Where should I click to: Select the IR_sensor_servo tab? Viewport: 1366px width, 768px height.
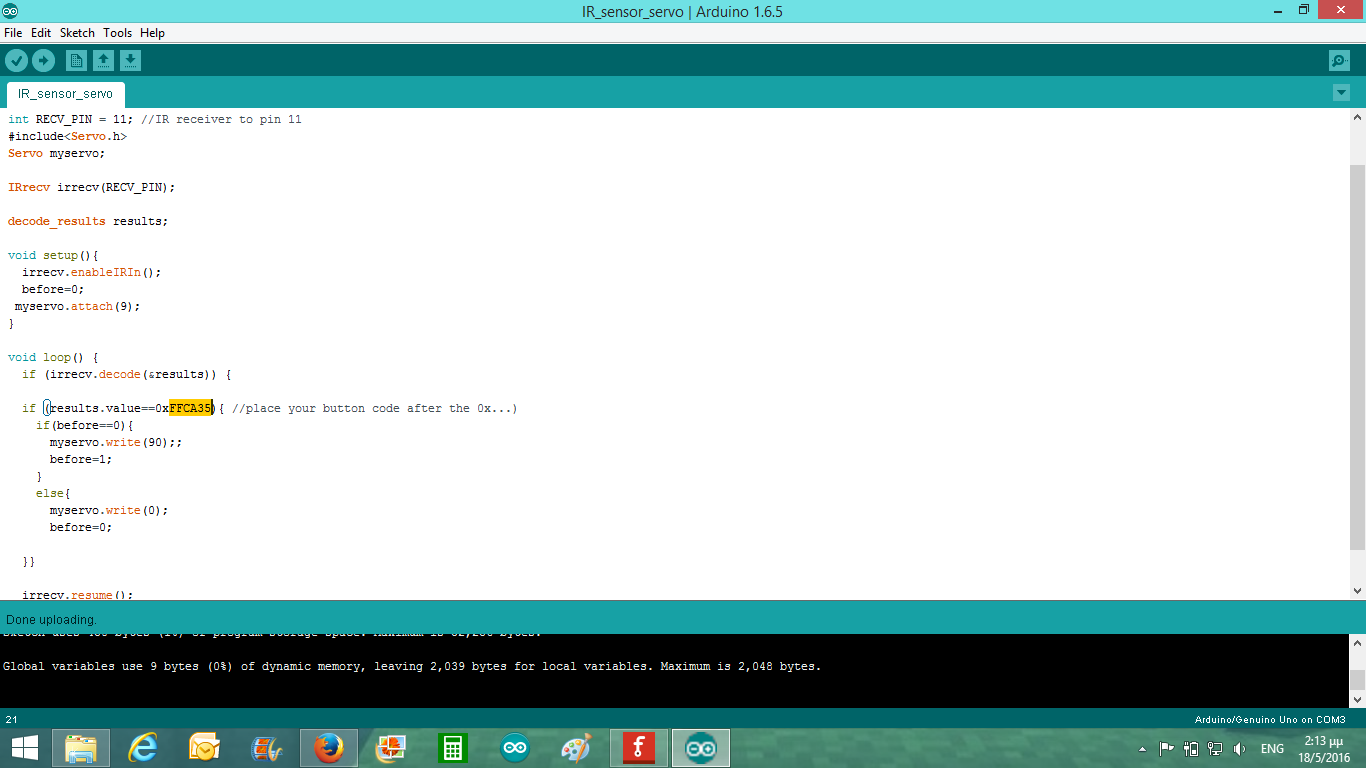tap(65, 94)
